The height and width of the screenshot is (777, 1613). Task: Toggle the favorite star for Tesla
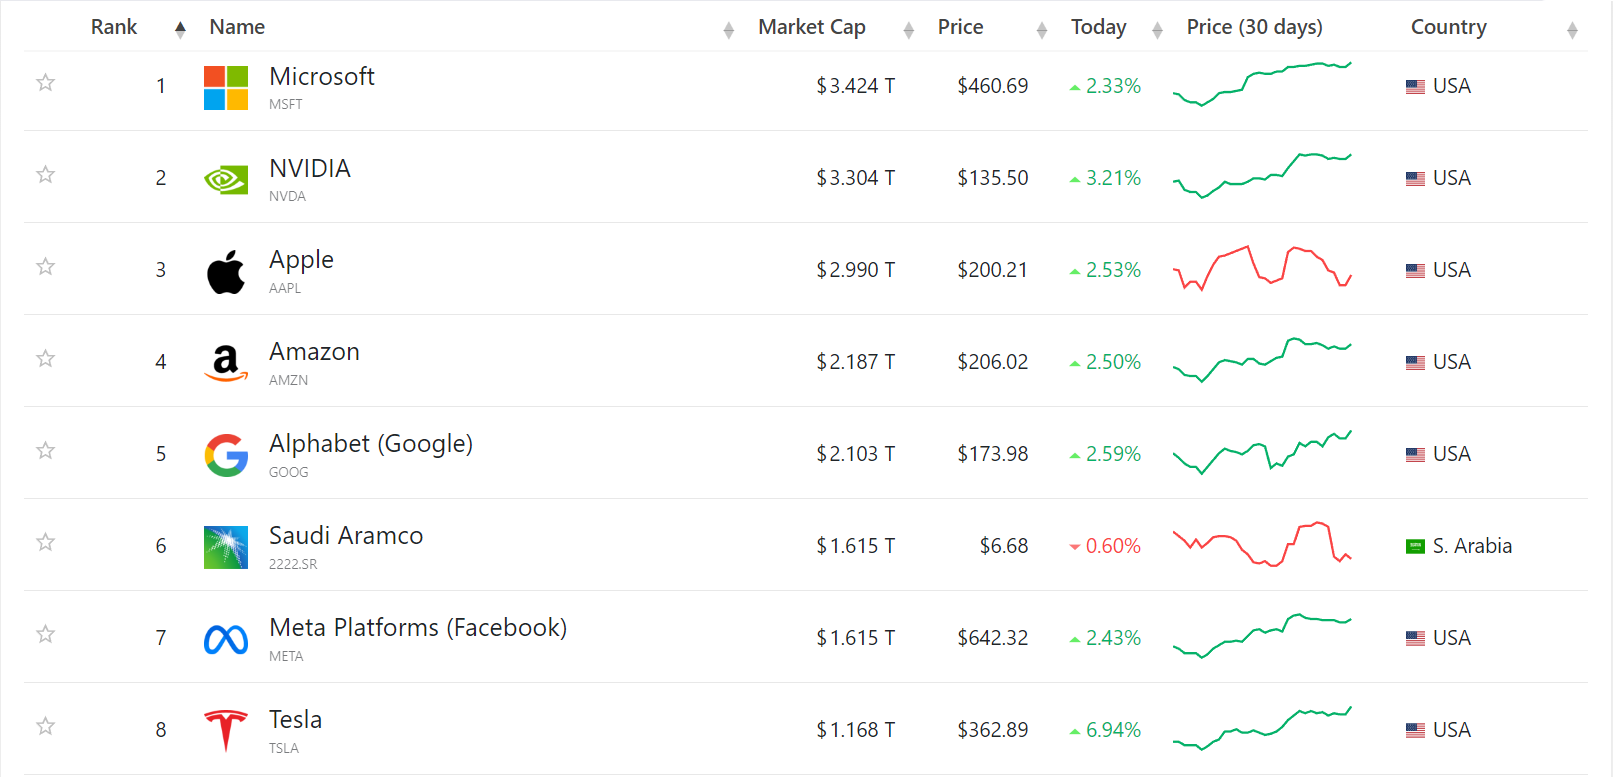[x=45, y=726]
